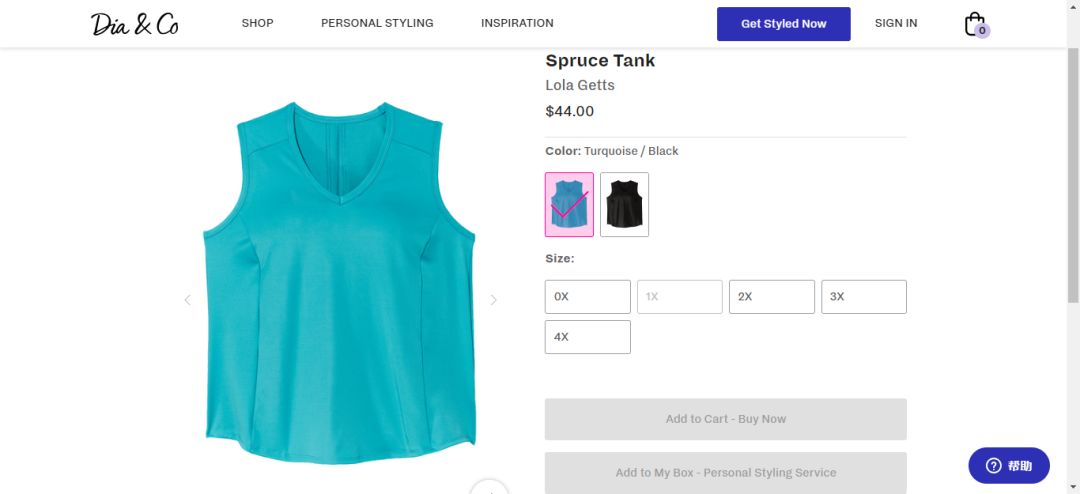Click Add to Cart - Buy Now

click(726, 419)
